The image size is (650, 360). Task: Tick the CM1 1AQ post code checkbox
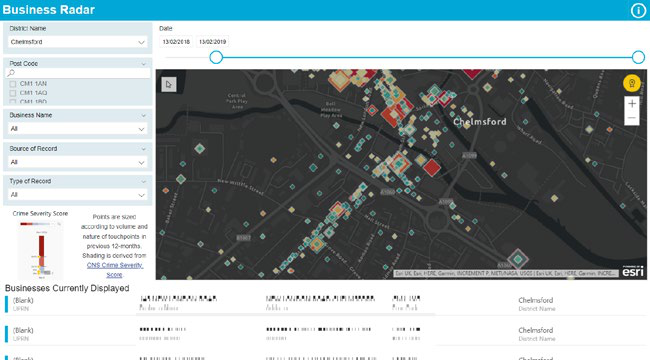(13, 93)
